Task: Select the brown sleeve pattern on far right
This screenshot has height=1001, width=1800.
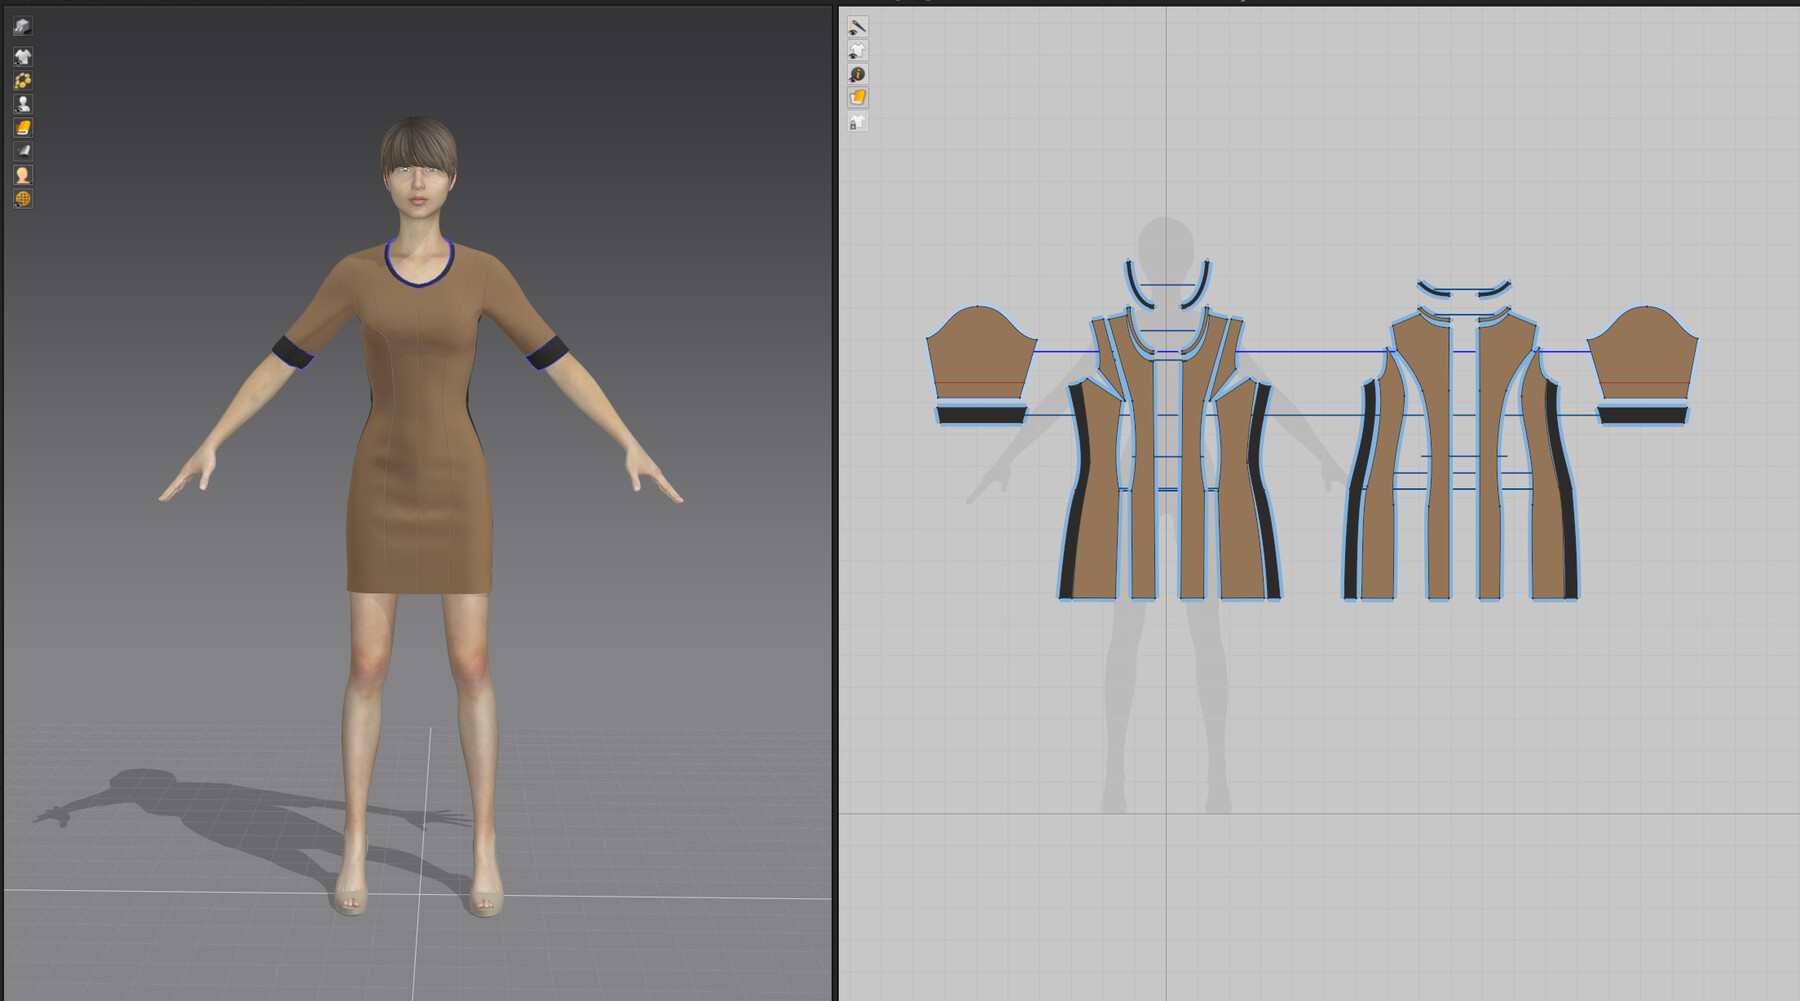Action: (1643, 352)
